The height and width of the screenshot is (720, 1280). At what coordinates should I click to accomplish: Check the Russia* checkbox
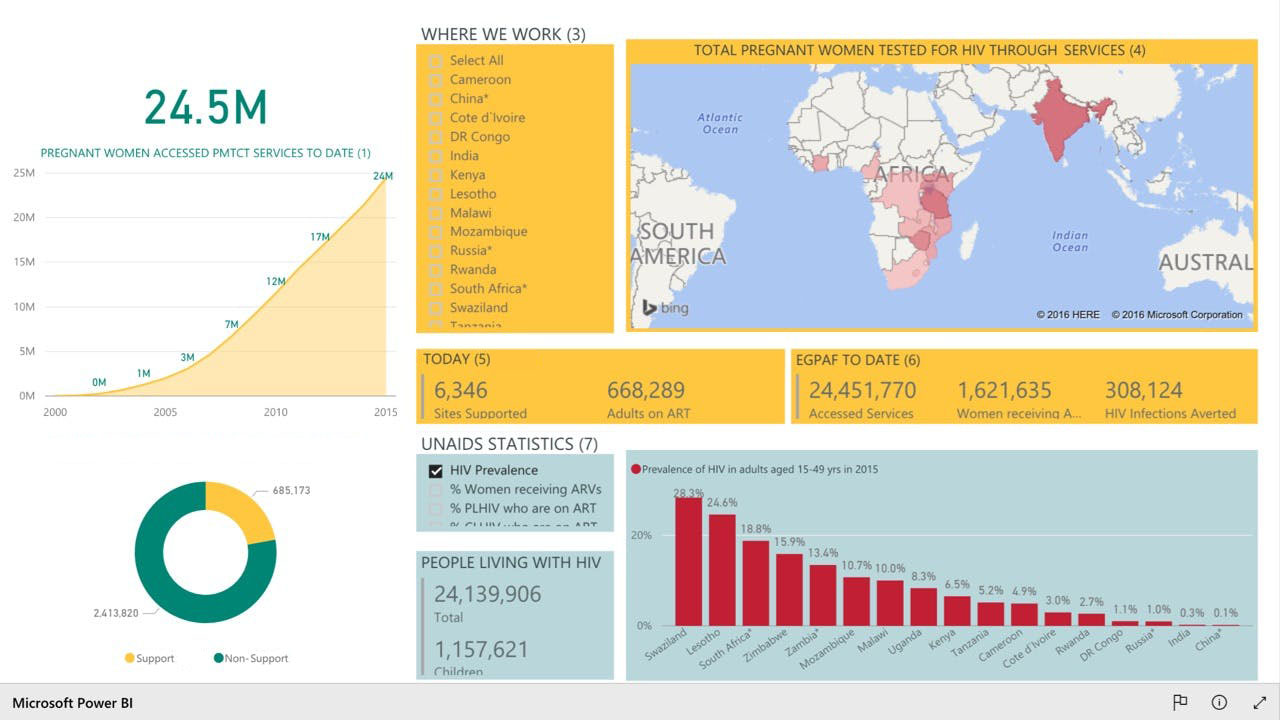point(436,251)
